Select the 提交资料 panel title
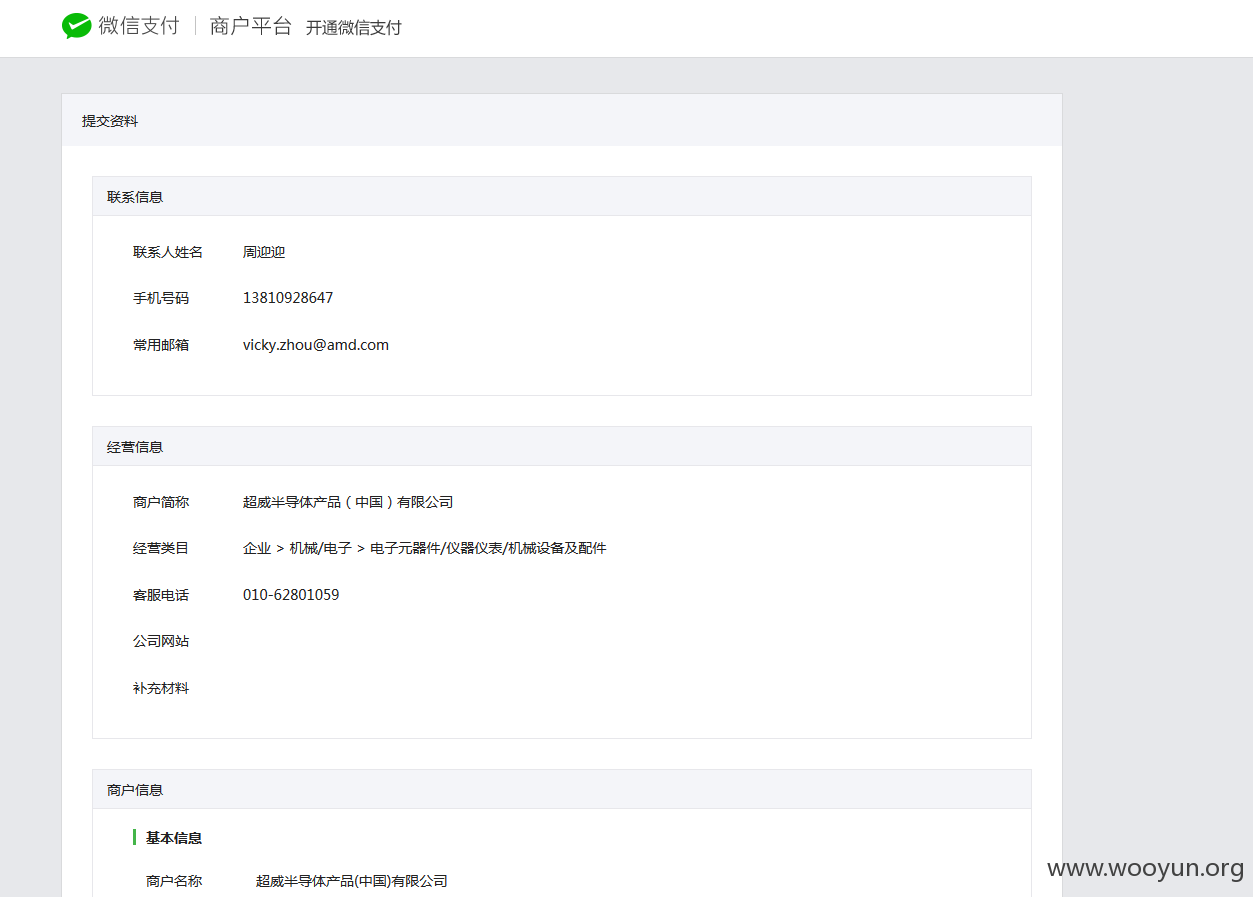The image size is (1253, 897). pyautogui.click(x=110, y=121)
